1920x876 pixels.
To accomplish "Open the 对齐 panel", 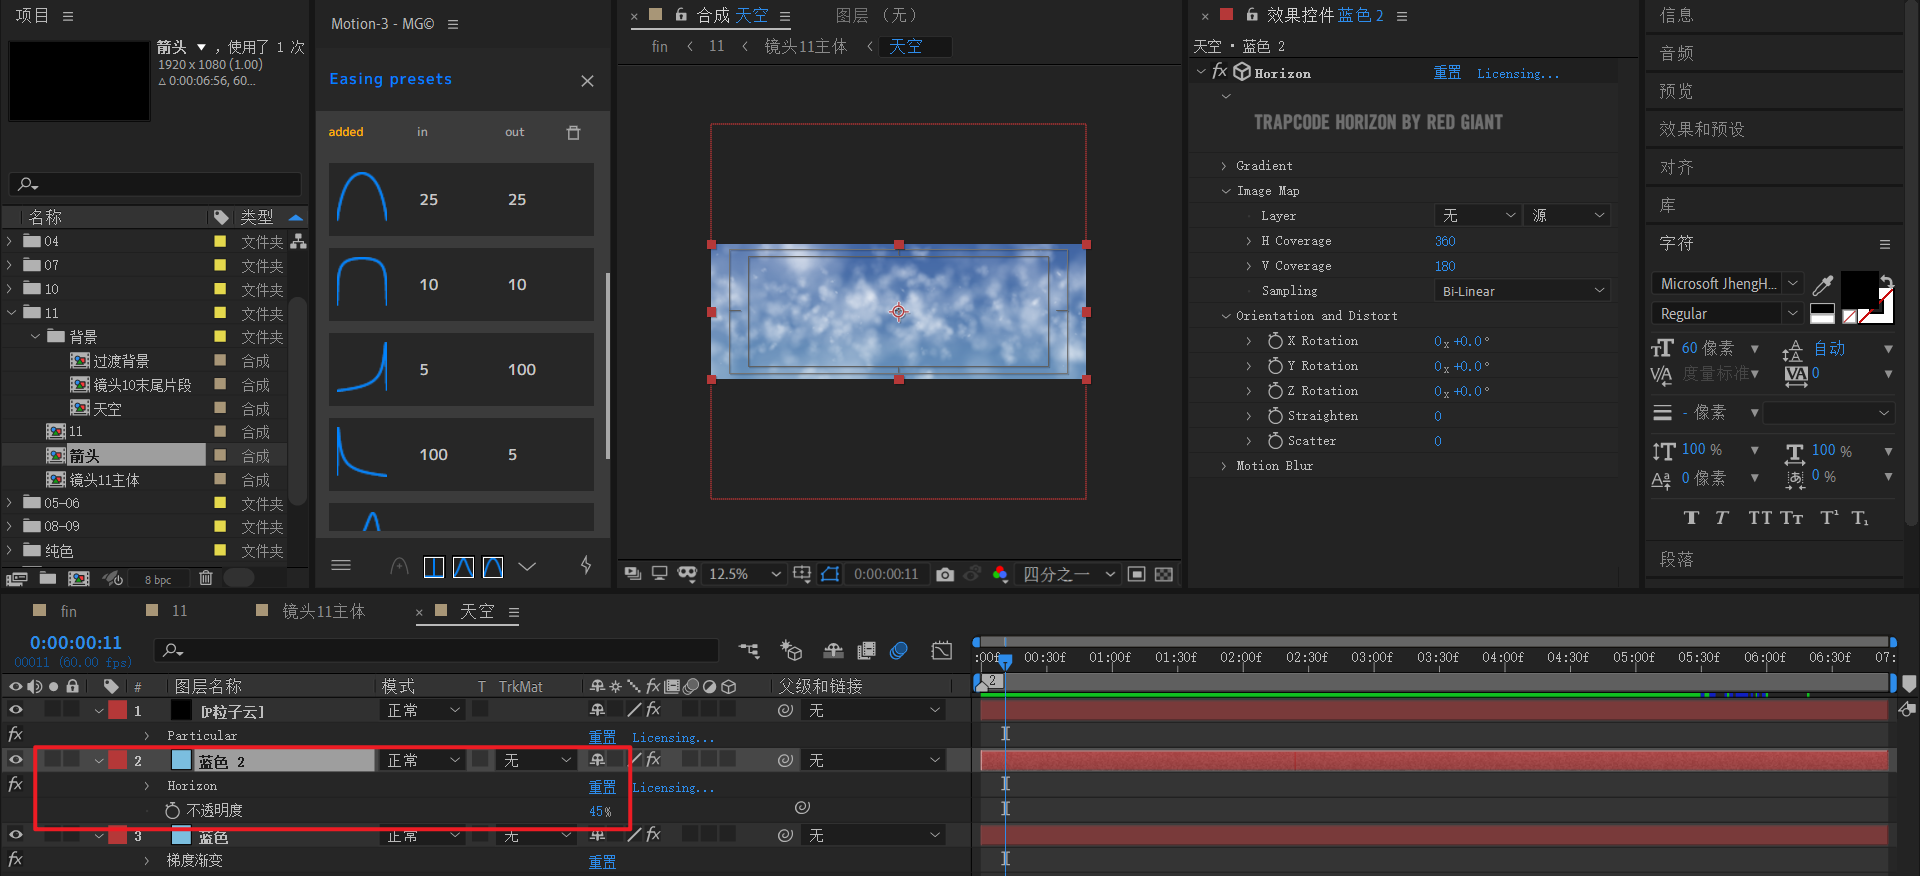I will (x=1676, y=167).
